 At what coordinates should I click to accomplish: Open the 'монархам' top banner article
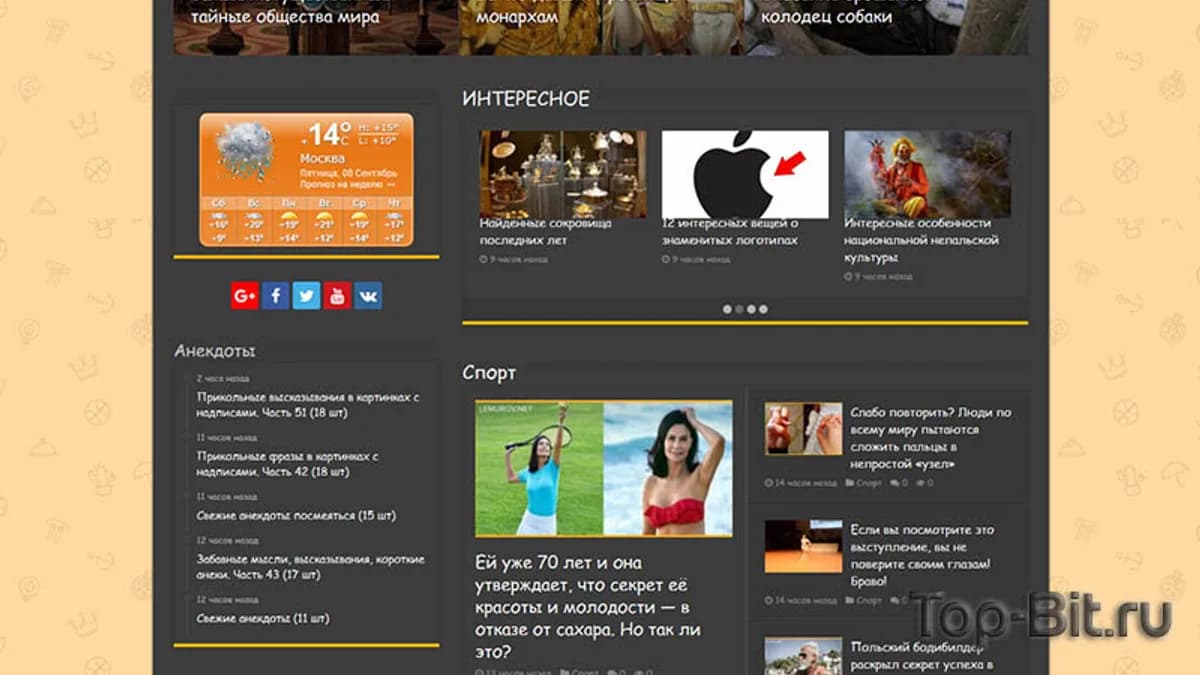pos(517,17)
